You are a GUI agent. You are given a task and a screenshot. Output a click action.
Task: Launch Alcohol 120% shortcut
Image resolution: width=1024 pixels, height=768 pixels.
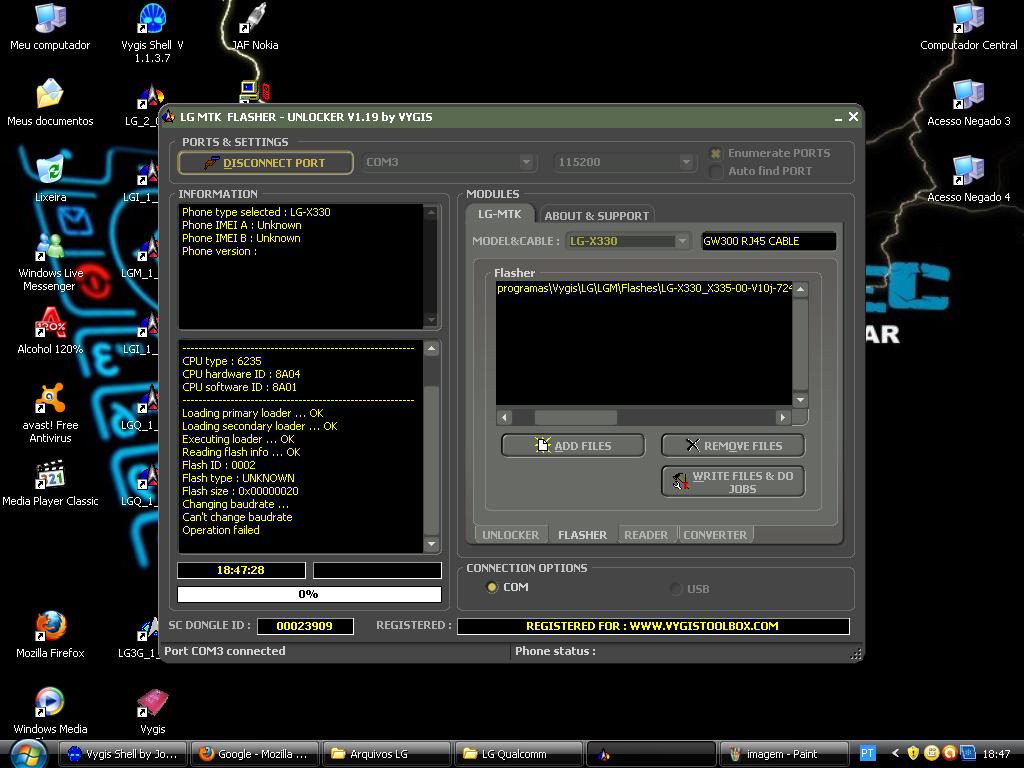click(50, 330)
